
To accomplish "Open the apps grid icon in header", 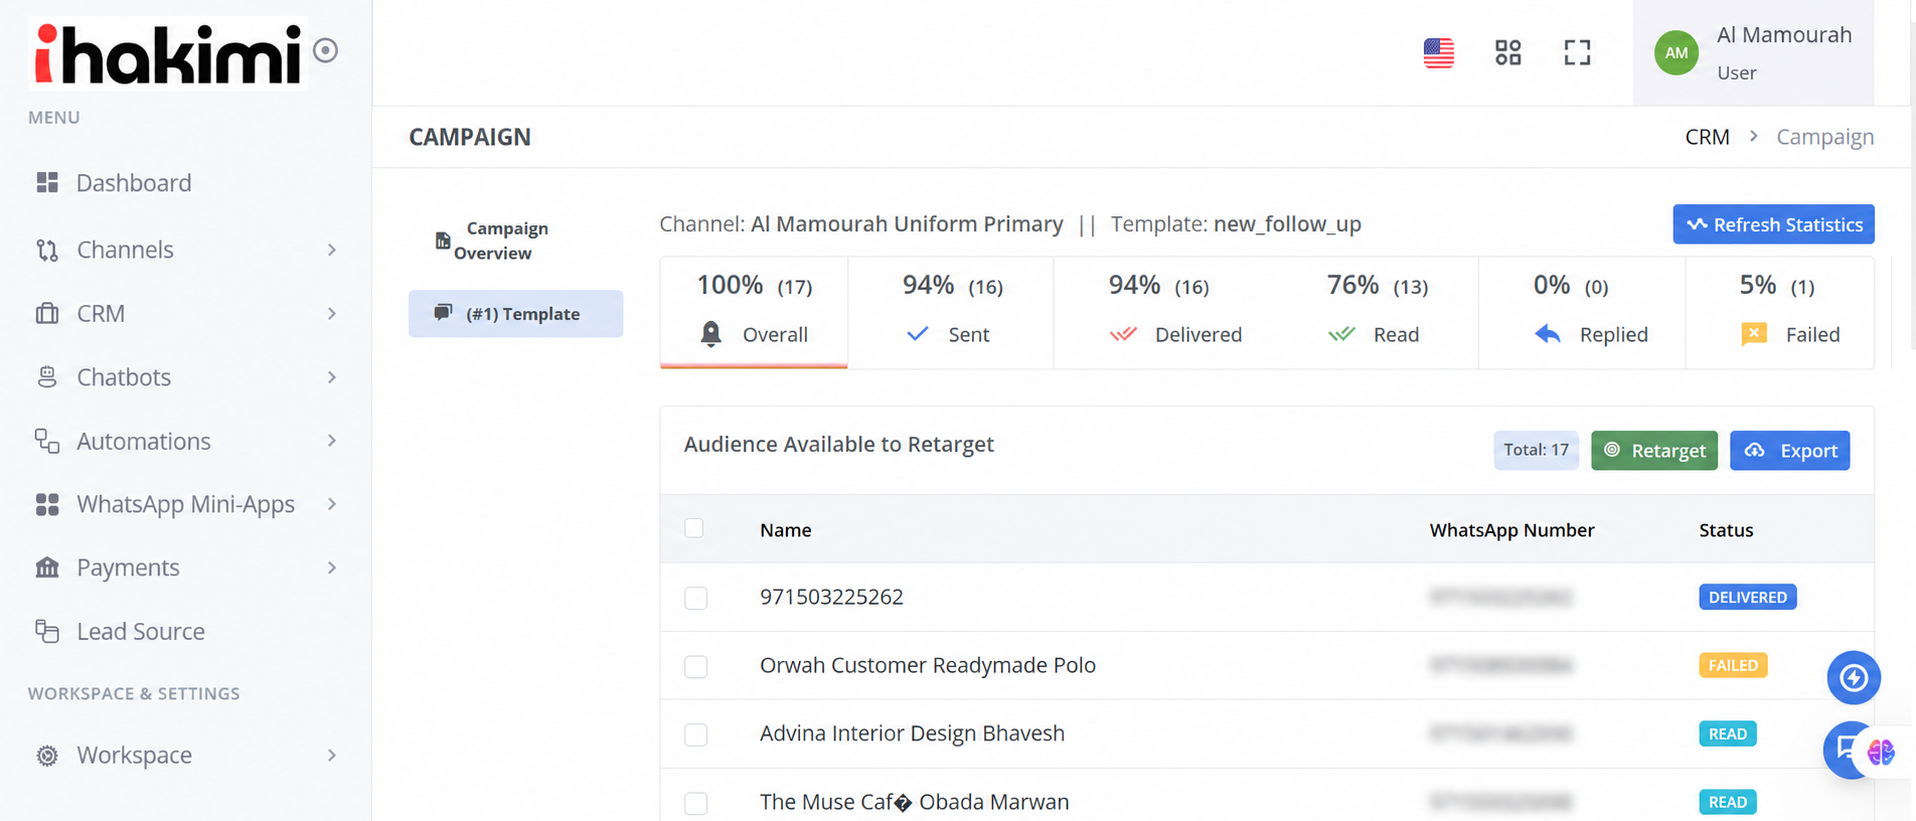I will click(x=1508, y=52).
